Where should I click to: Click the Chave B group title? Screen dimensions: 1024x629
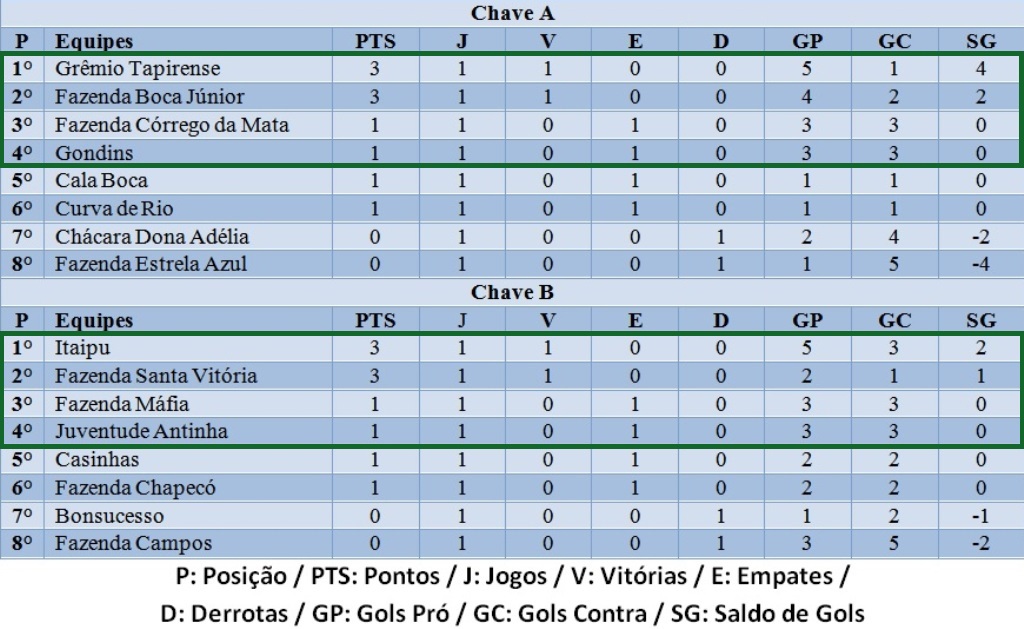click(512, 293)
